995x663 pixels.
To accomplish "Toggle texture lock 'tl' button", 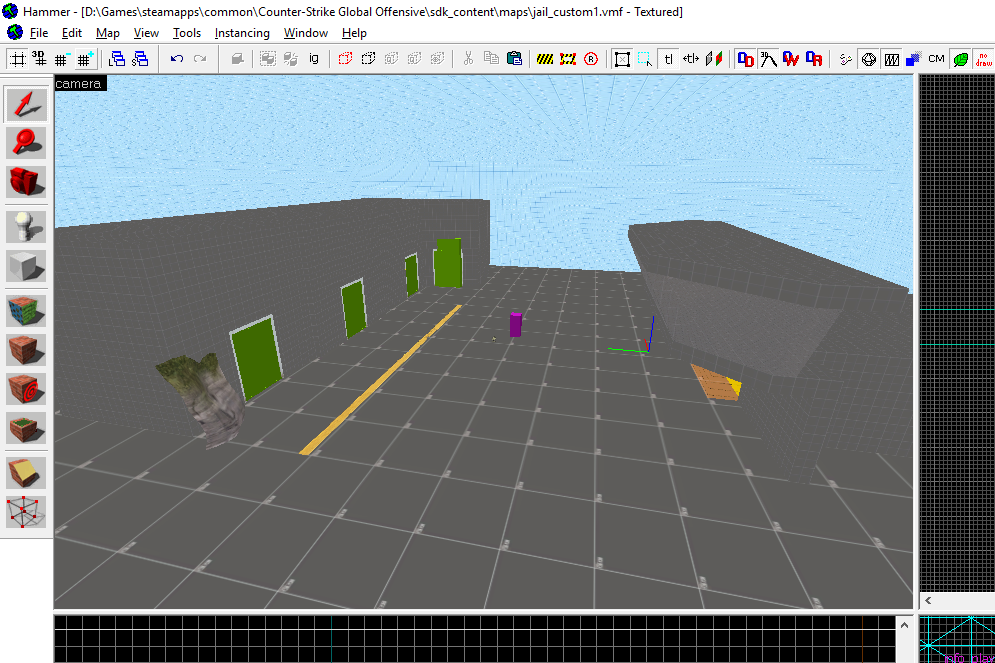I will pyautogui.click(x=668, y=59).
